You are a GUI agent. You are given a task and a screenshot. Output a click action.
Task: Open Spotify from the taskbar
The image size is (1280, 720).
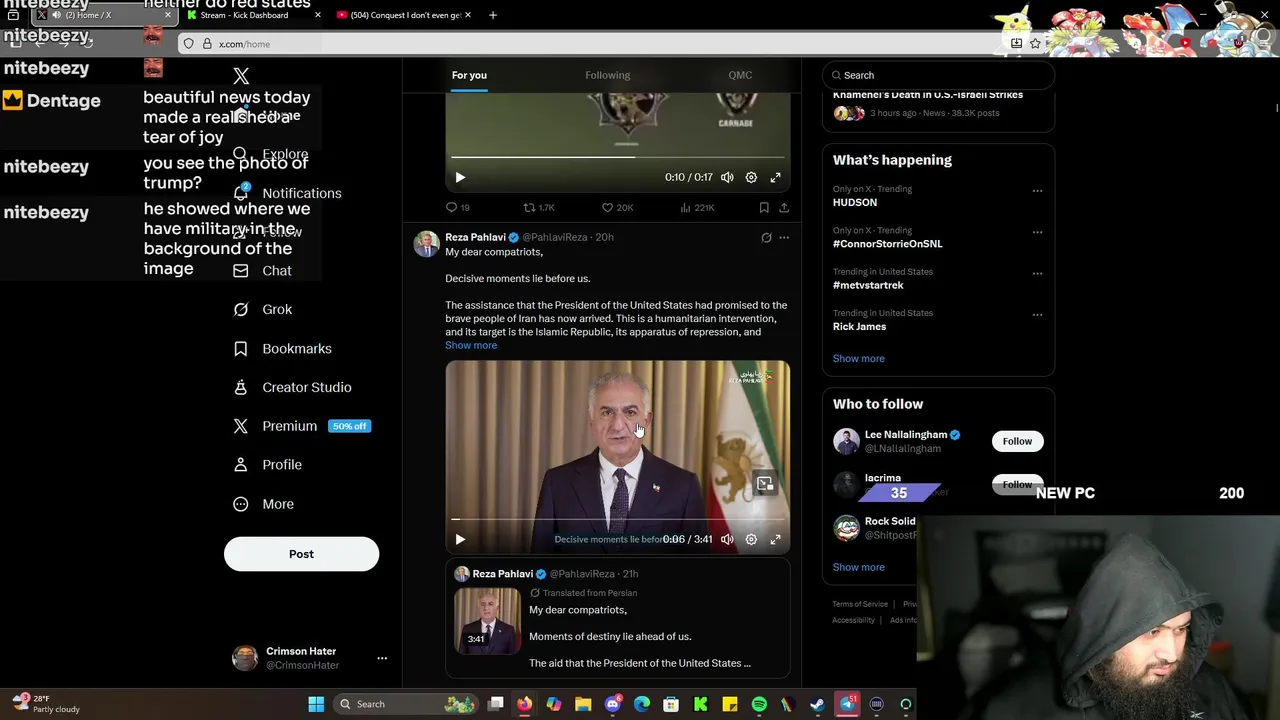(759, 704)
